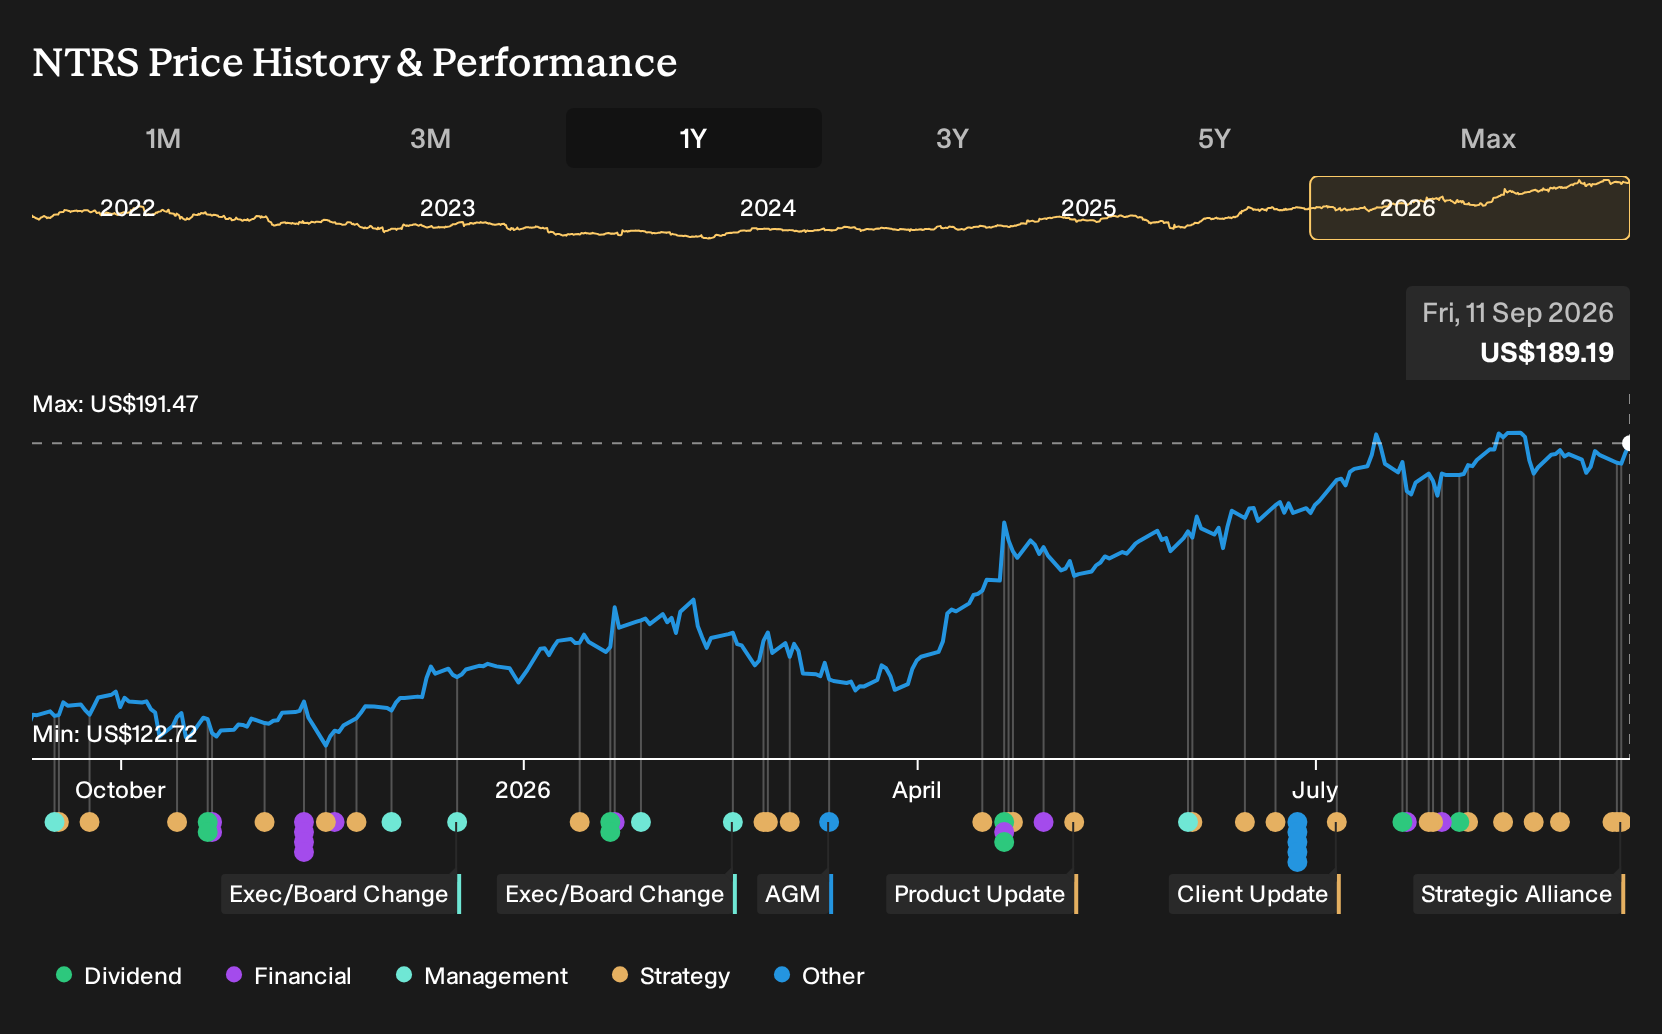This screenshot has width=1662, height=1034.
Task: Switch to the 3M time range tab
Action: pyautogui.click(x=430, y=138)
